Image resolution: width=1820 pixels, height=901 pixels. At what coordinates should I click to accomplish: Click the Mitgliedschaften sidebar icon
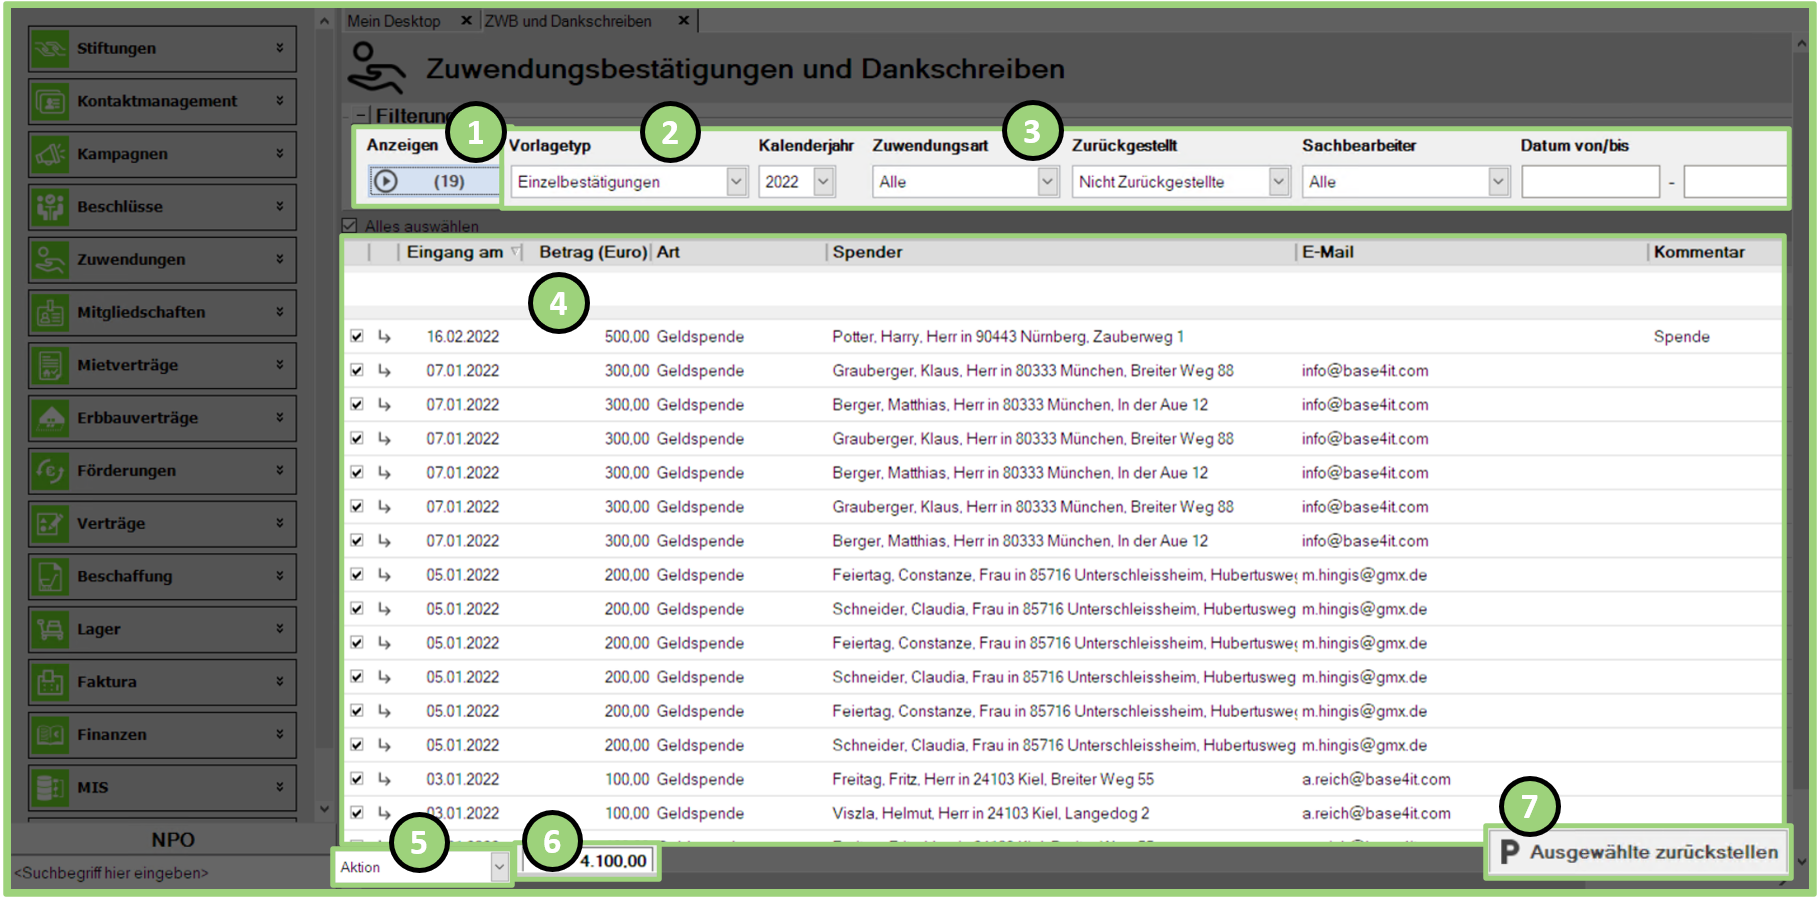pos(49,312)
